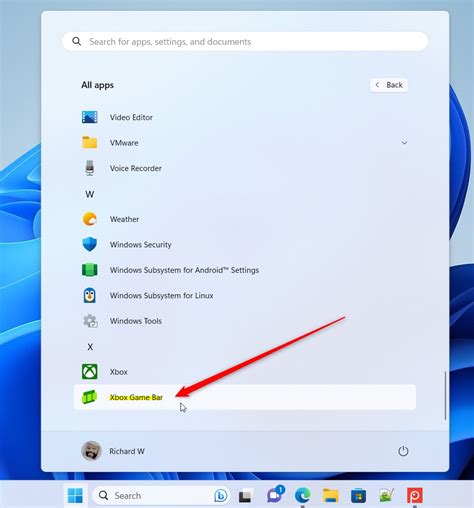
Task: Open the Chat app with notification badge
Action: [x=275, y=495]
